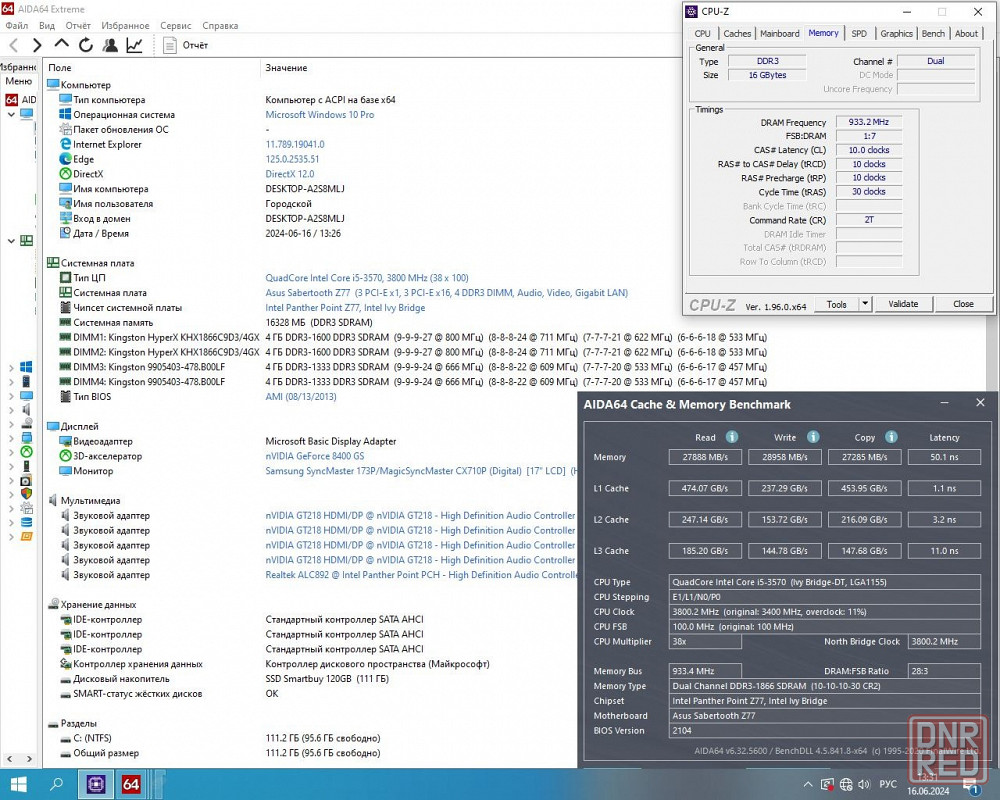1000x800 pixels.
Task: Open the Справка menu
Action: click(220, 26)
